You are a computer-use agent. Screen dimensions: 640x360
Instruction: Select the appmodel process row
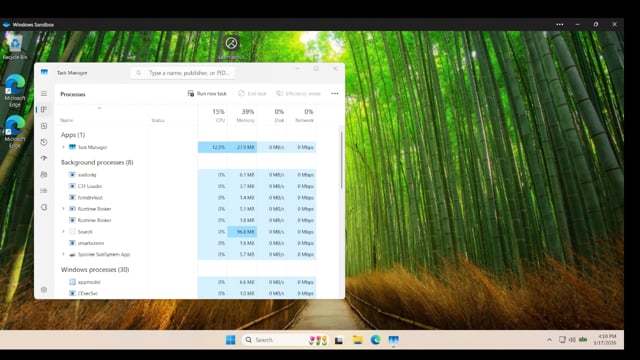coord(186,282)
